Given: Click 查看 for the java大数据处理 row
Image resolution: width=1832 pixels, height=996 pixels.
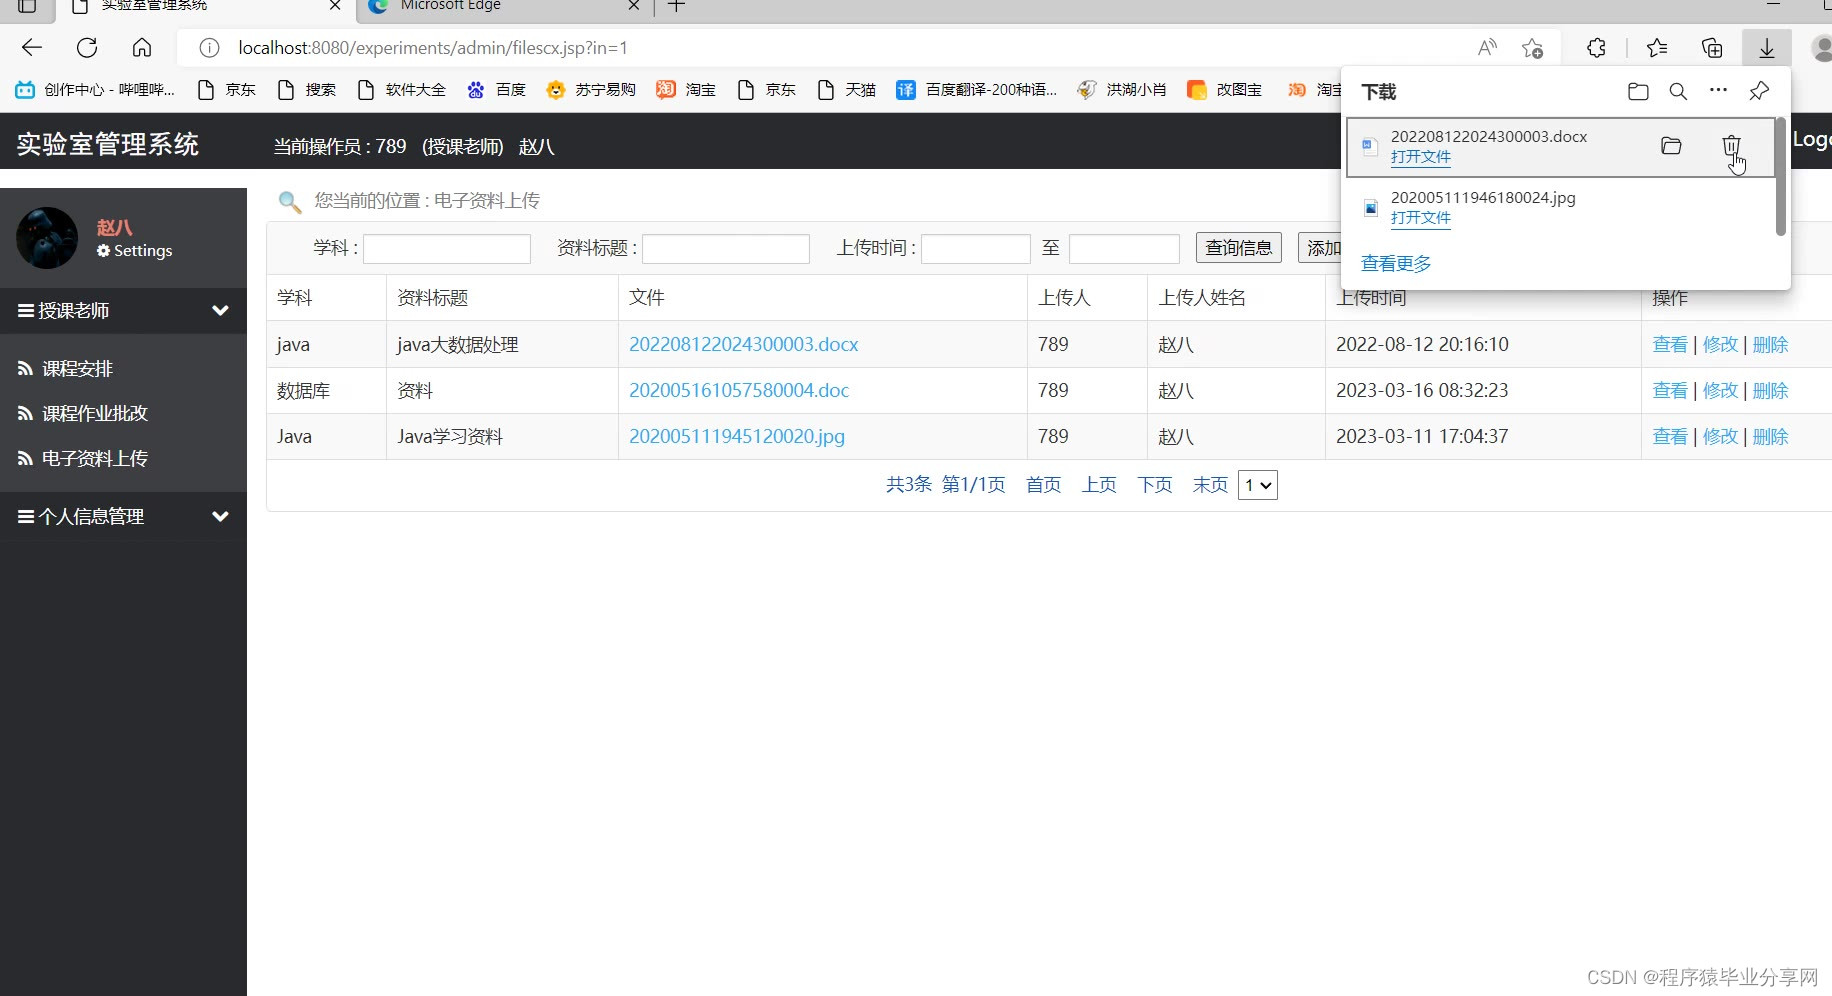Looking at the screenshot, I should [x=1670, y=345].
